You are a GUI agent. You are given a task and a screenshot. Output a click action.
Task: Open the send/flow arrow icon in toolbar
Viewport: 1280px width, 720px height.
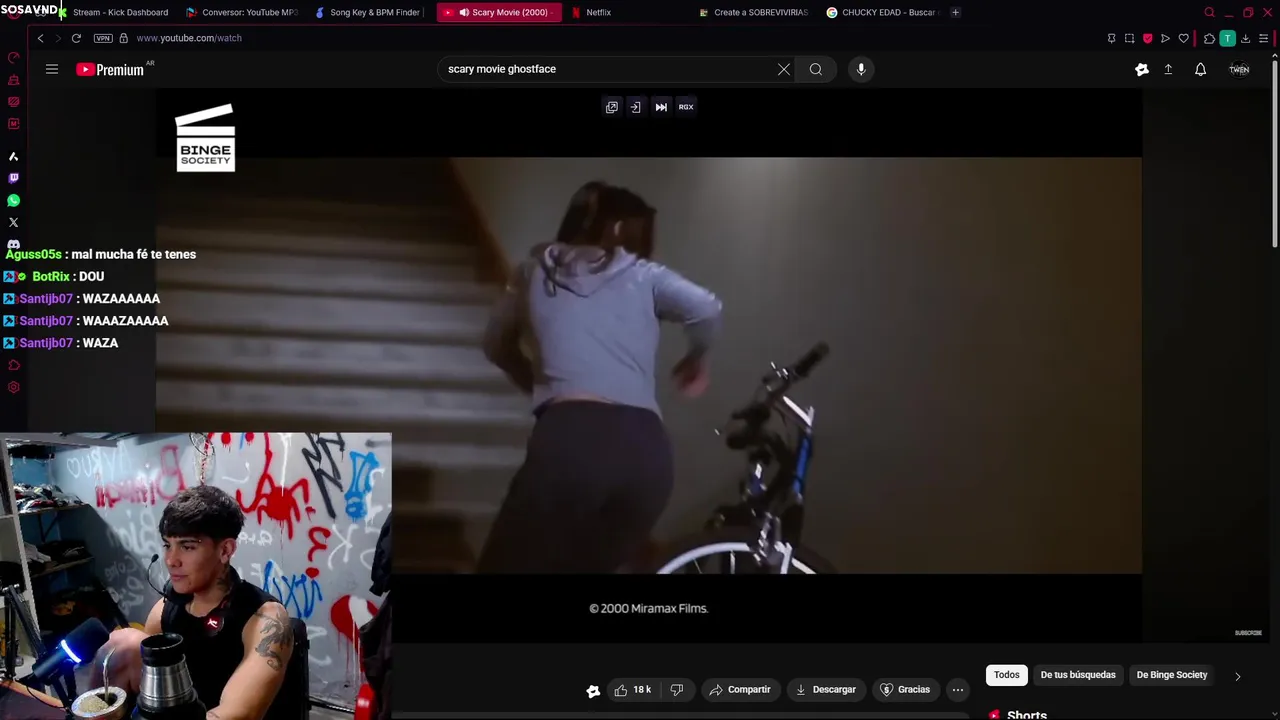coord(1165,38)
